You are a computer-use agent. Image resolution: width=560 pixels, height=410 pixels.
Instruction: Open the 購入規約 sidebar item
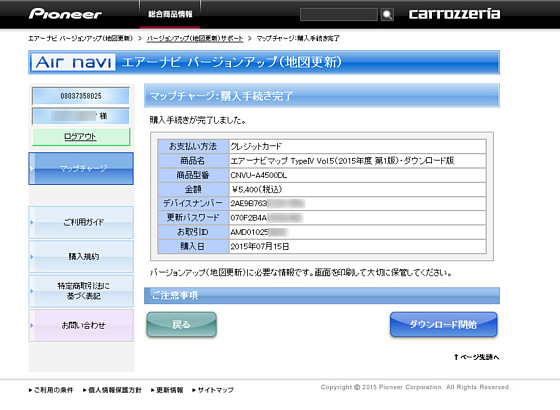[x=81, y=256]
